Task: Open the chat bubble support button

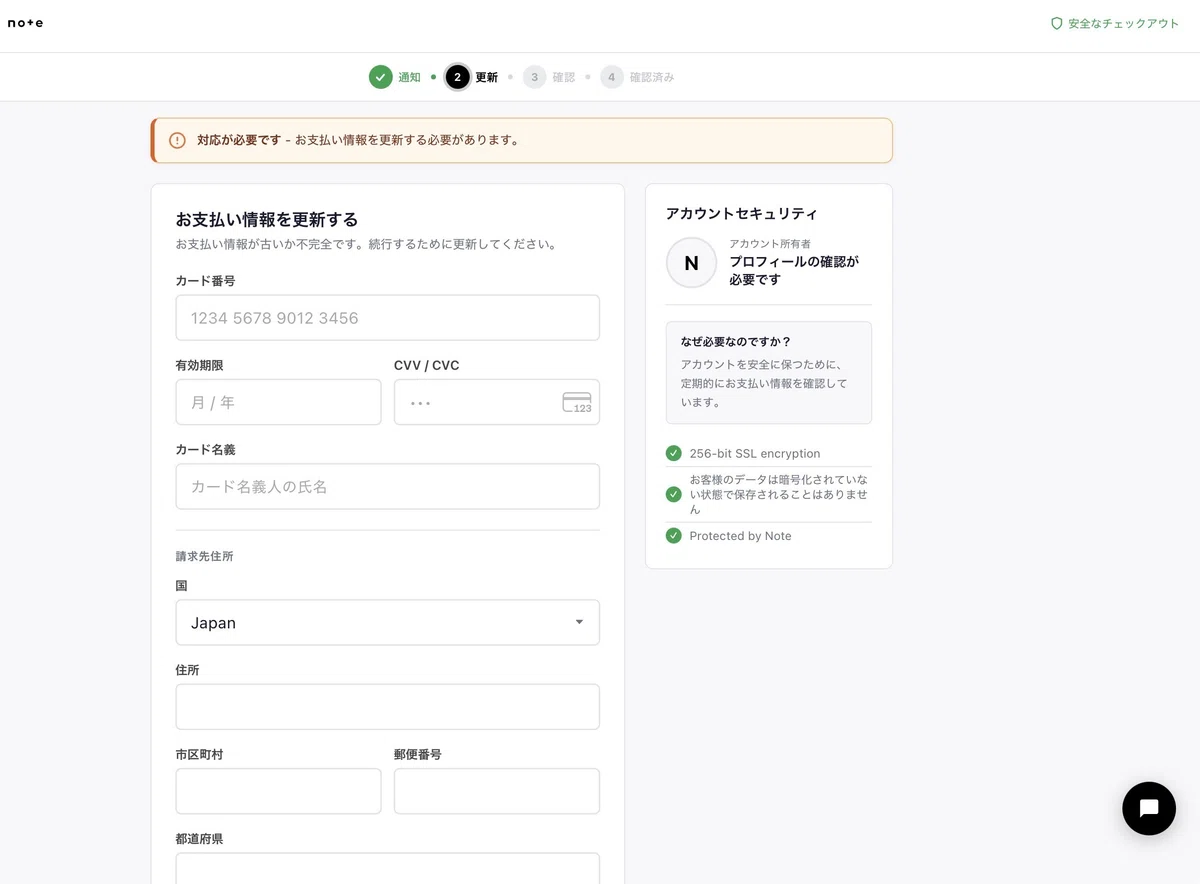Action: point(1149,808)
